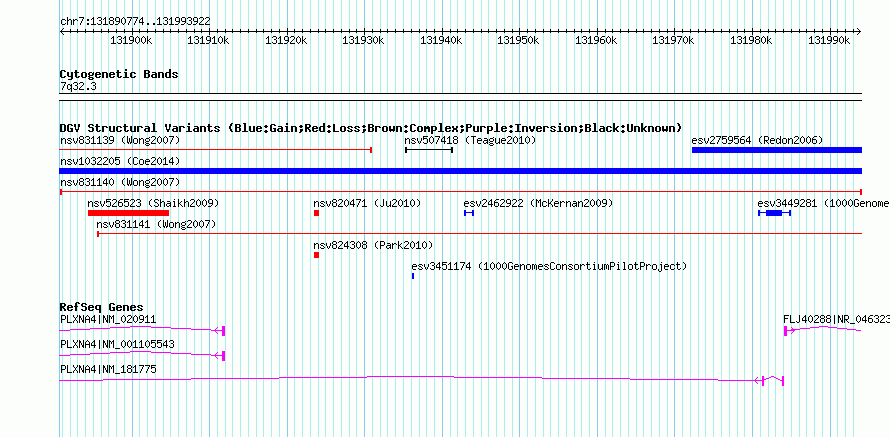Click the chr7:131890774..131993922 range label
Screen dimensions: 890x437
(x=135, y=22)
